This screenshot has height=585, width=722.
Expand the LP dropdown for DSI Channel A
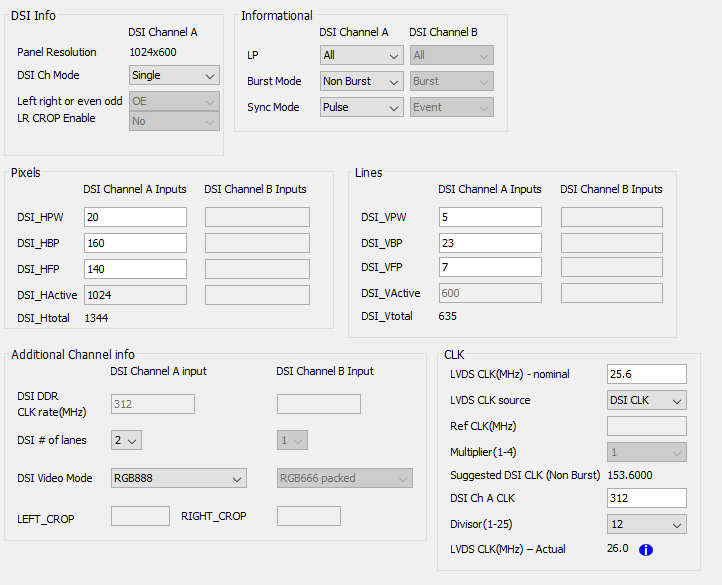click(360, 55)
